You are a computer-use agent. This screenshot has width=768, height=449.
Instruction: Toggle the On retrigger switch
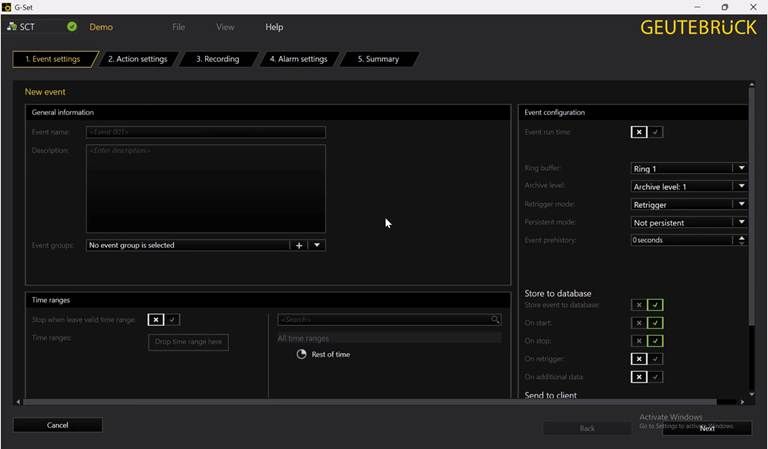point(647,359)
